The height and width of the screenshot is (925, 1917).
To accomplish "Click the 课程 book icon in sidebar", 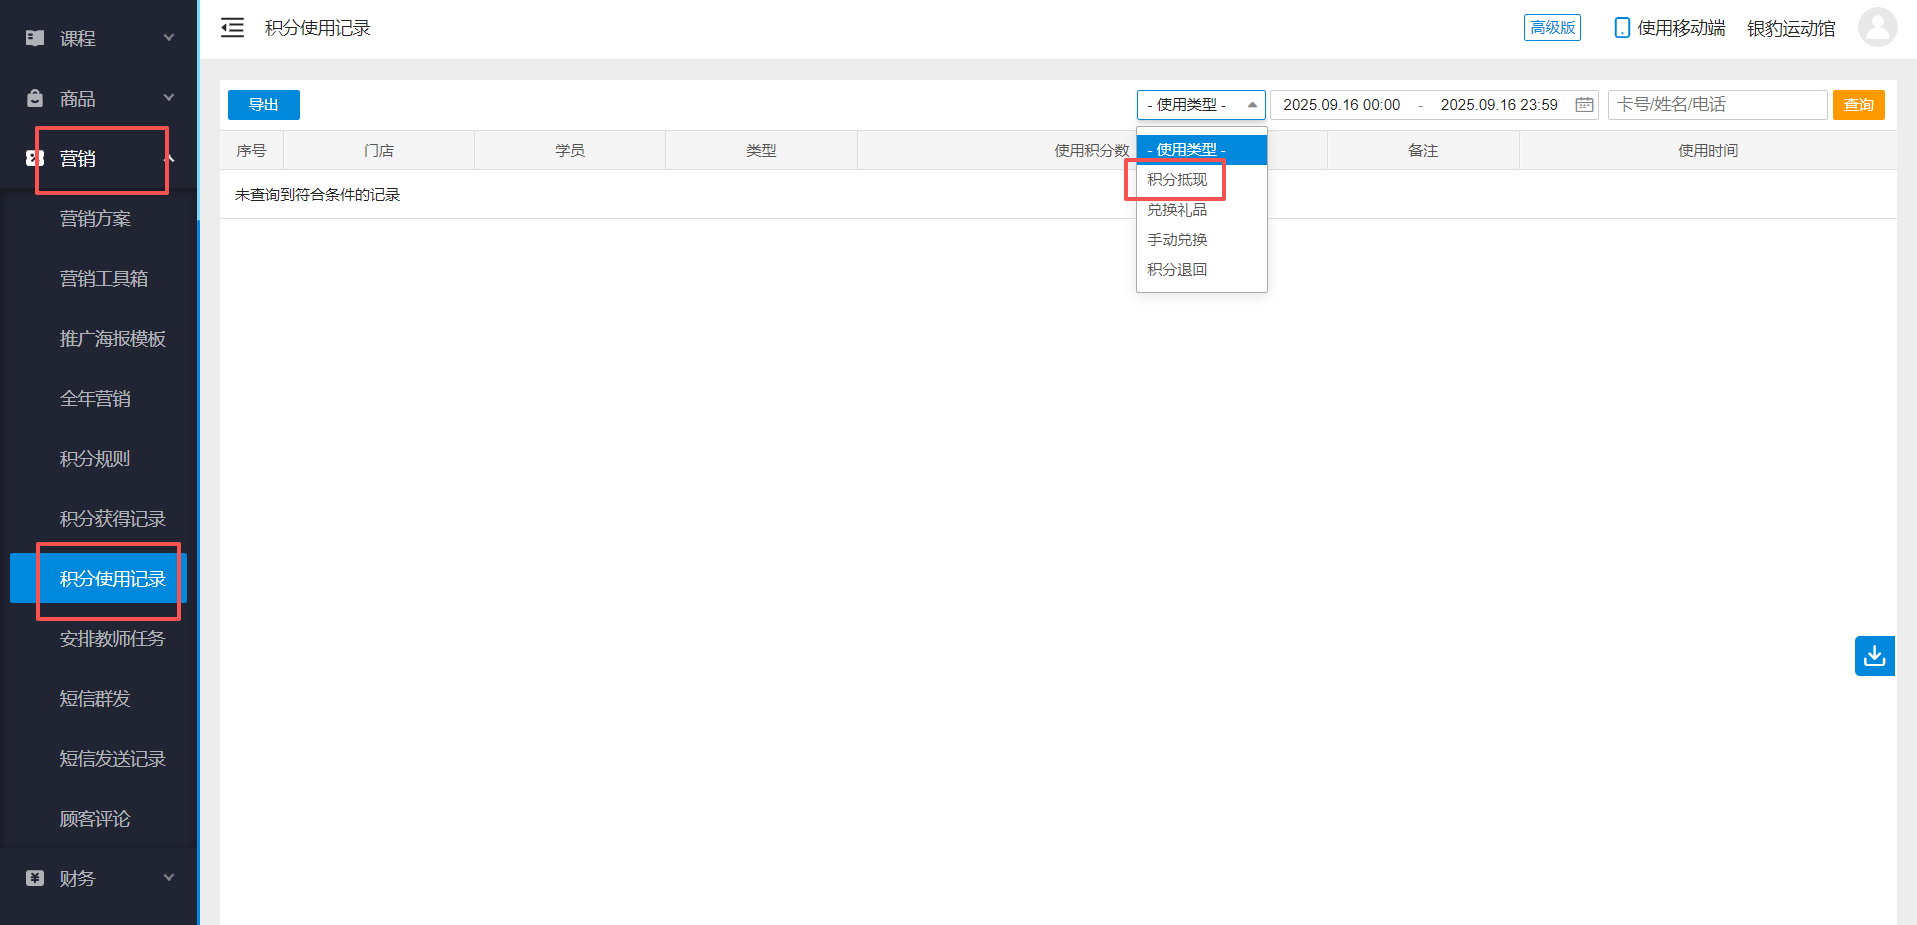I will click(x=35, y=38).
